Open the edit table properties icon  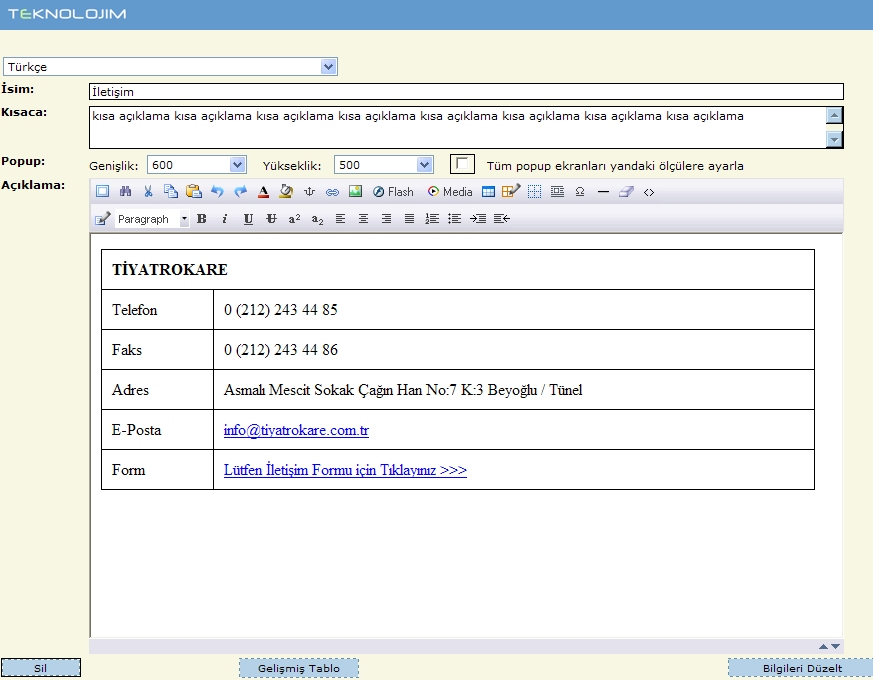(x=511, y=192)
